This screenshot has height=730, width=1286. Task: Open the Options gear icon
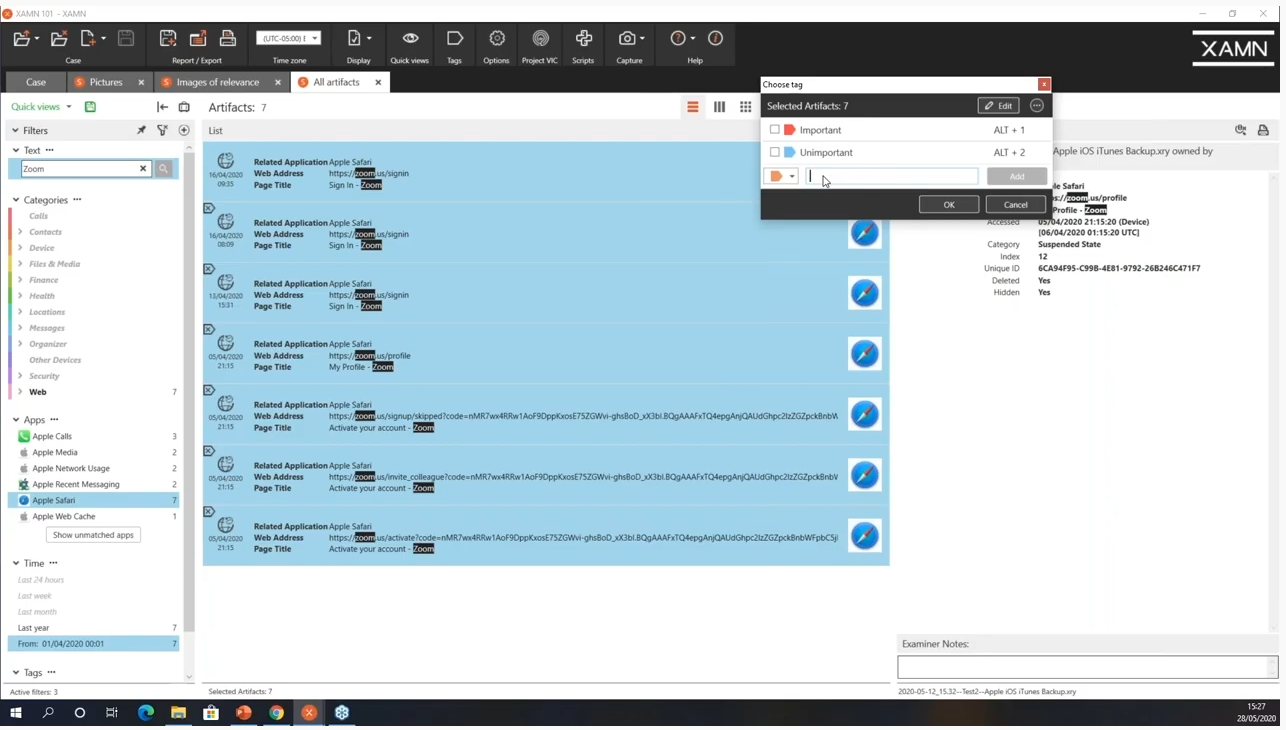pos(497,39)
